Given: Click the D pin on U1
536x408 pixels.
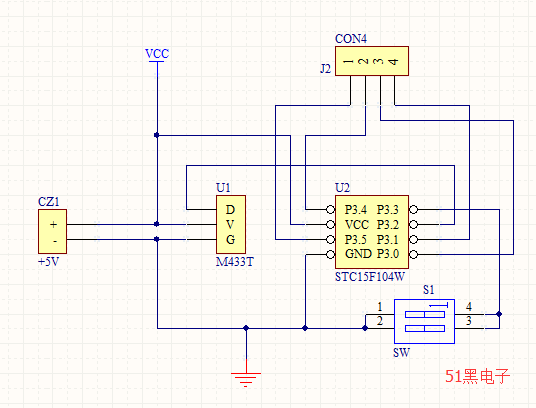Looking at the screenshot, I should coord(230,209).
